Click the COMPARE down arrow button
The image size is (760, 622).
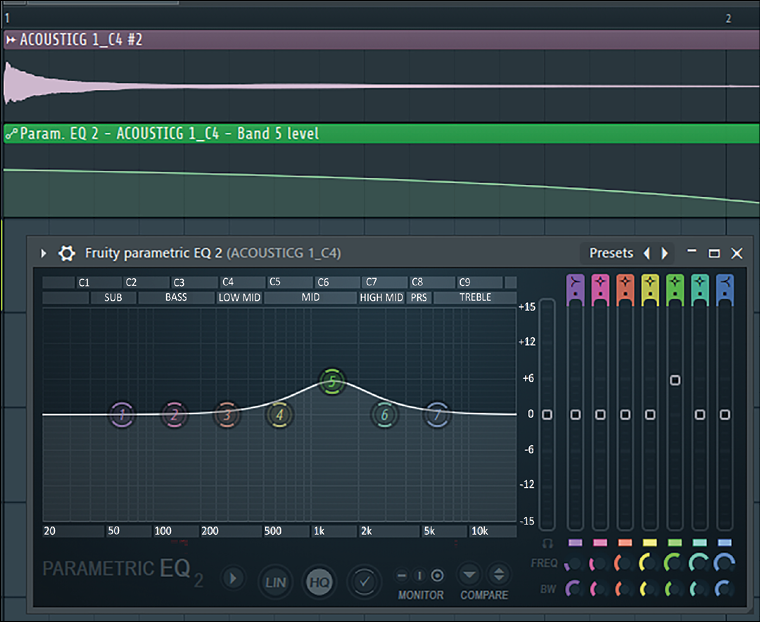(x=469, y=575)
